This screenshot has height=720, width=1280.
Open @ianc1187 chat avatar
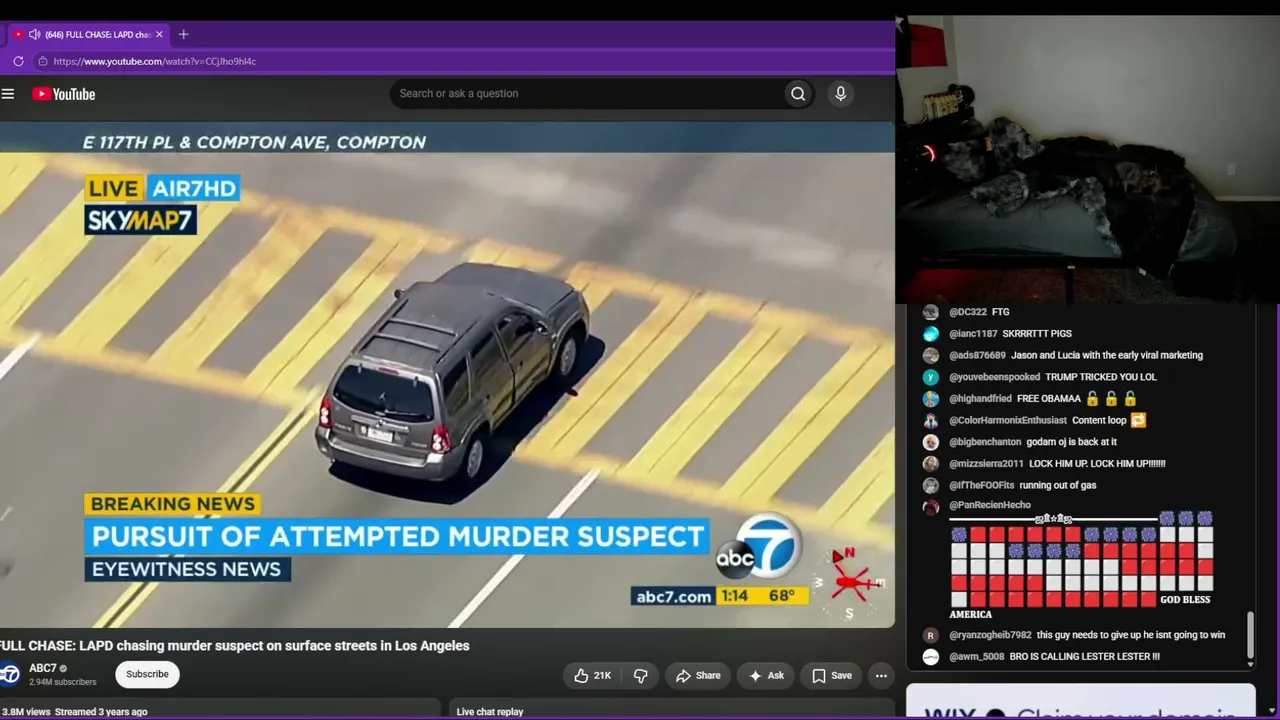coord(931,334)
